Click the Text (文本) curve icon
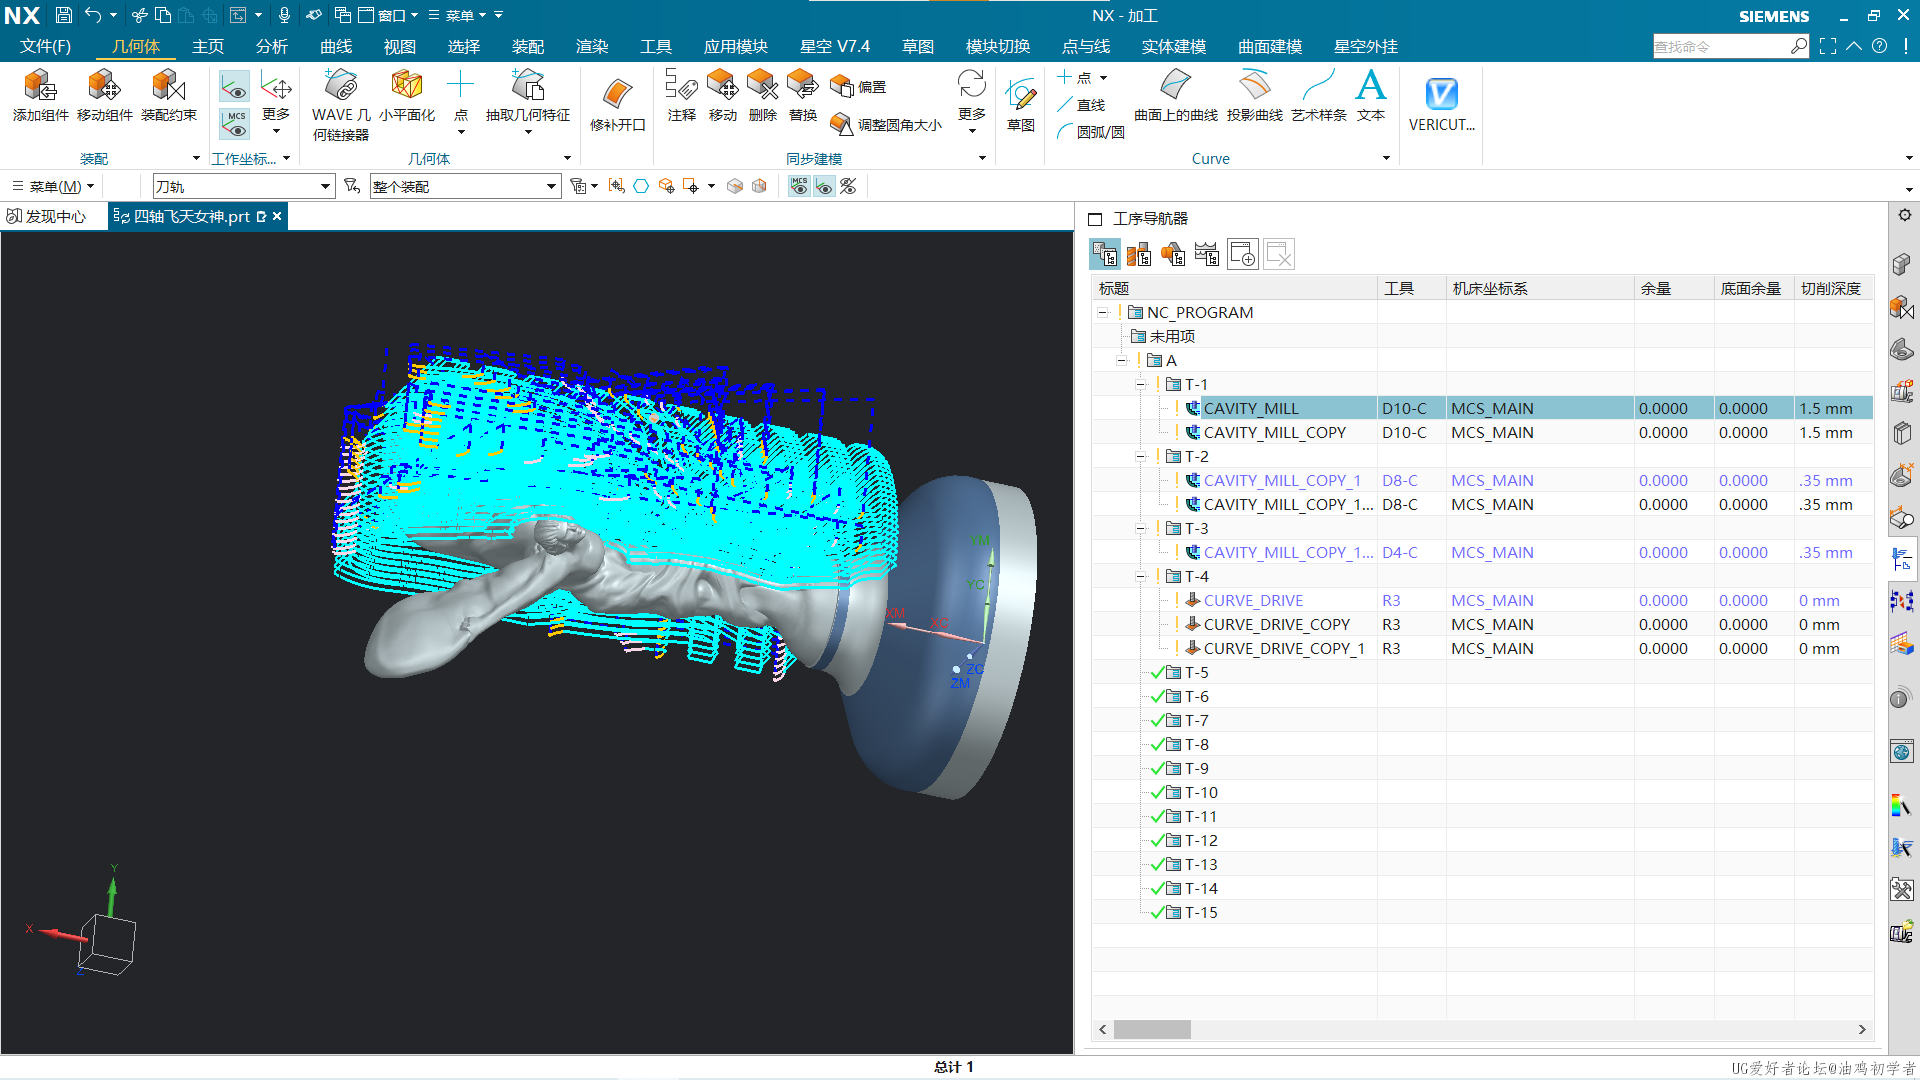 click(1371, 86)
